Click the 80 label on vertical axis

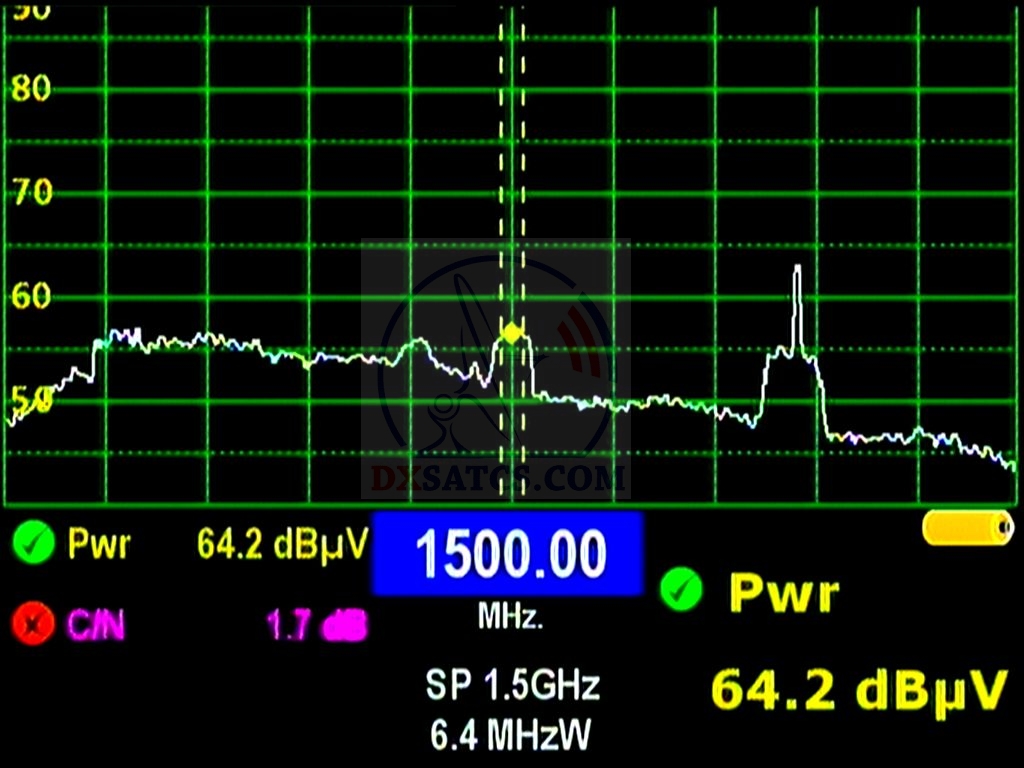point(30,88)
